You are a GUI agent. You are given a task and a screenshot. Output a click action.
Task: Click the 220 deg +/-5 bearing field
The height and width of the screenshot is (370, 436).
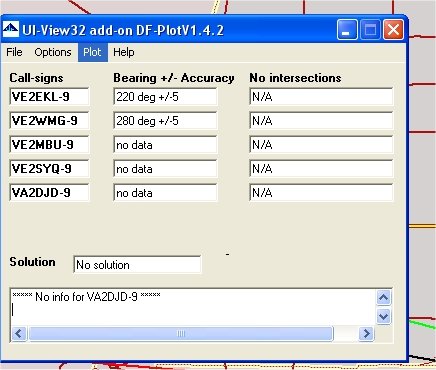(x=165, y=97)
